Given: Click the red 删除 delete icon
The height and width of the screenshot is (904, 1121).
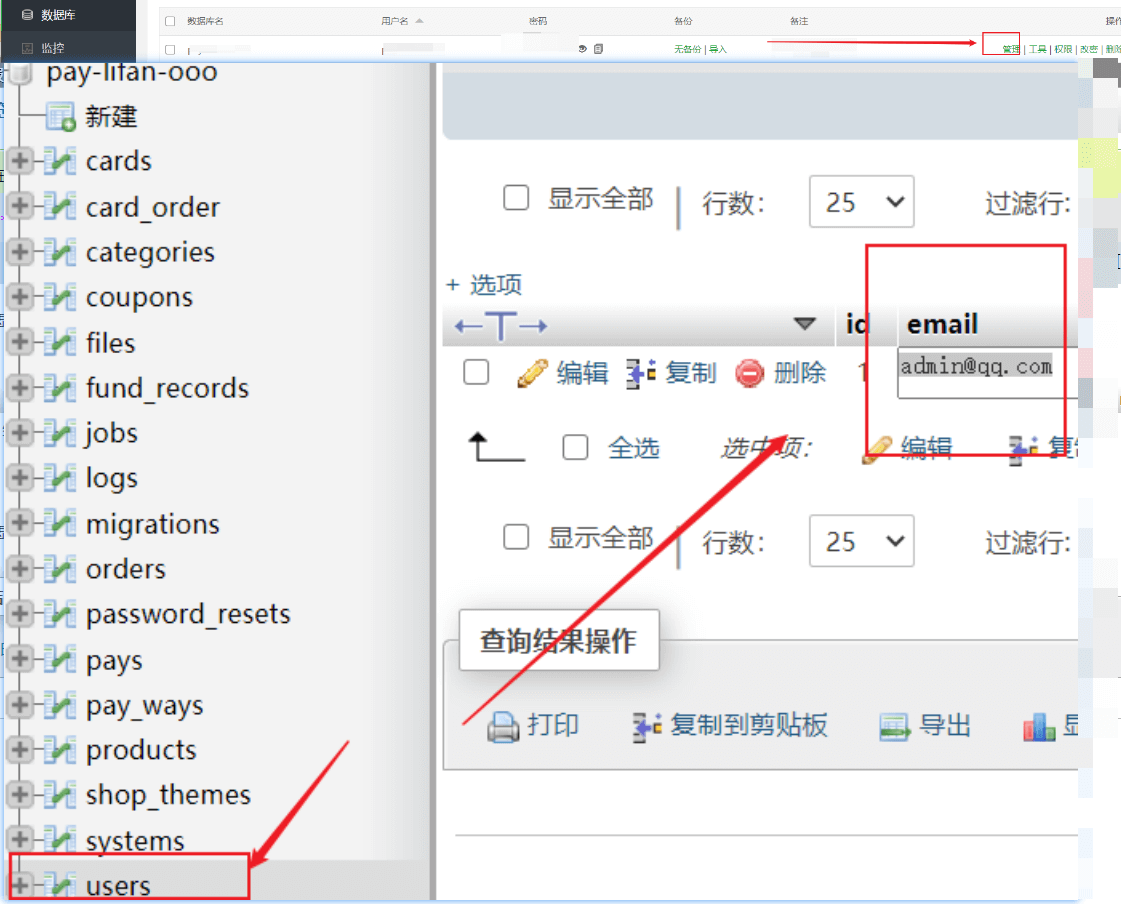Looking at the screenshot, I should 749,374.
